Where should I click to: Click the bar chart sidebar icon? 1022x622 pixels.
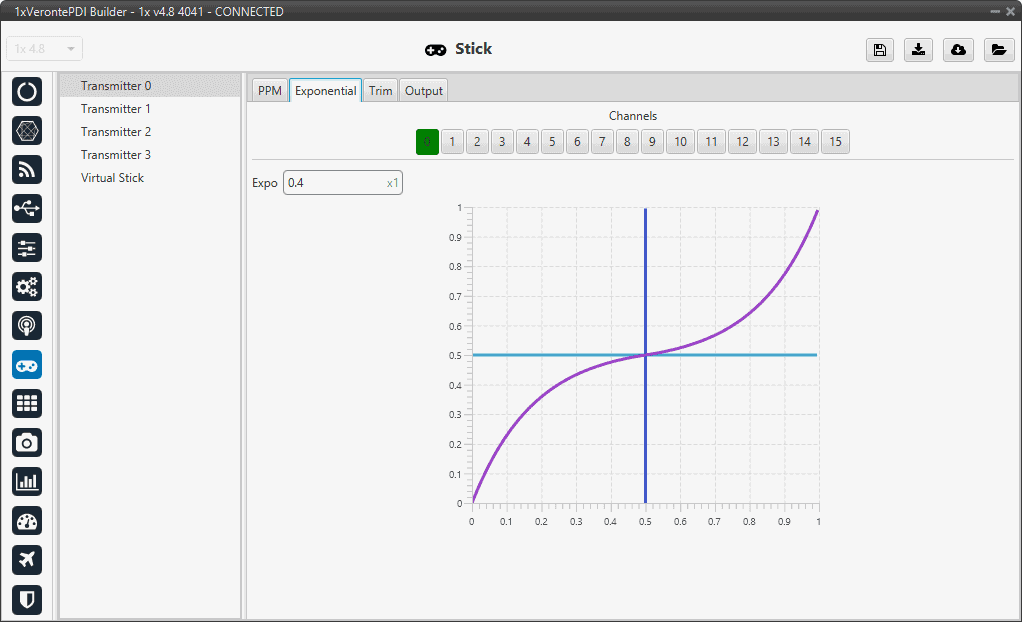point(27,481)
